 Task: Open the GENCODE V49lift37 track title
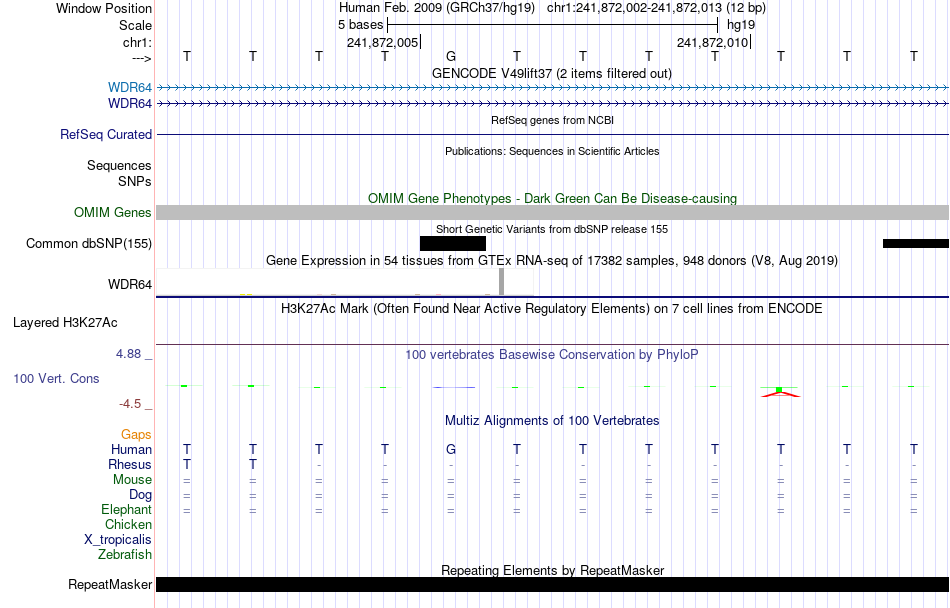point(551,73)
